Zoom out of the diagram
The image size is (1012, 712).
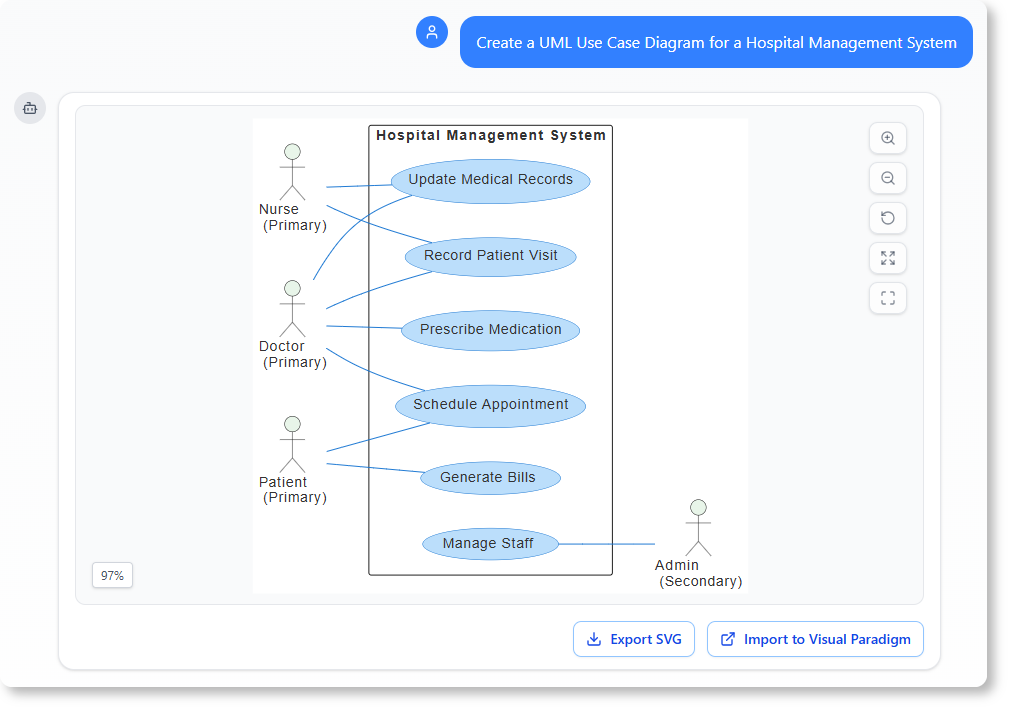(887, 178)
